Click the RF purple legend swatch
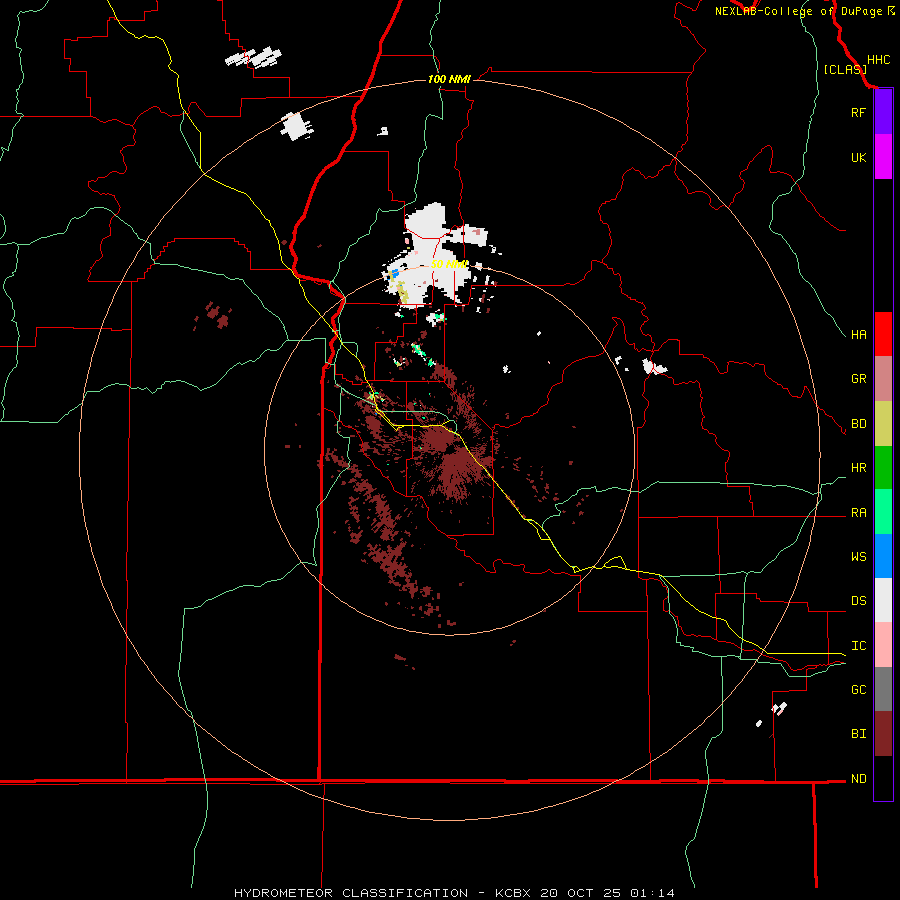 [x=883, y=112]
